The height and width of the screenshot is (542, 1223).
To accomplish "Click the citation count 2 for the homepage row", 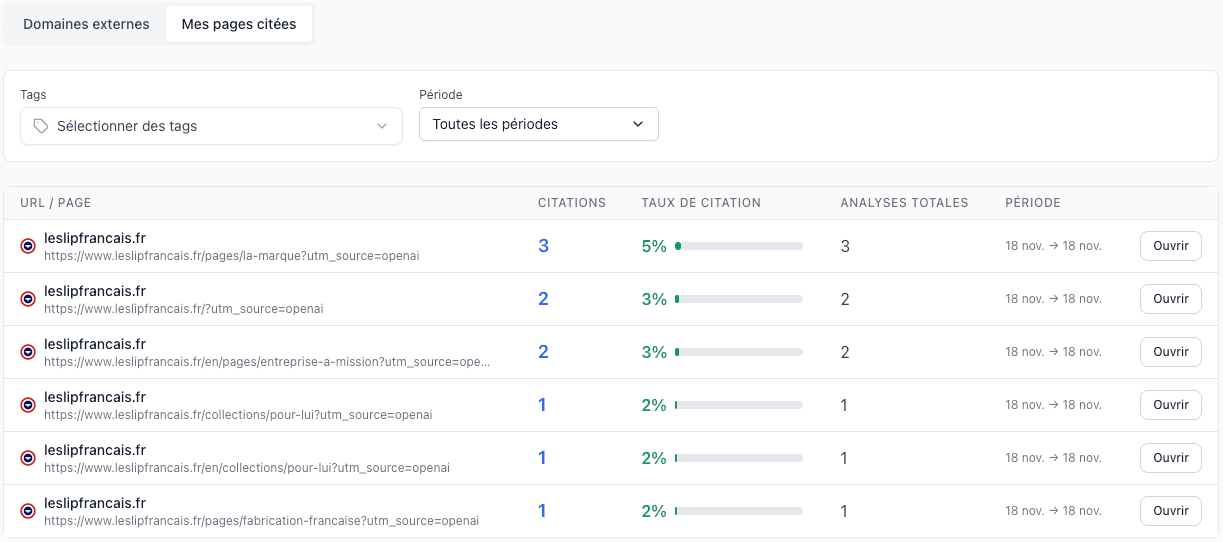I will 543,299.
